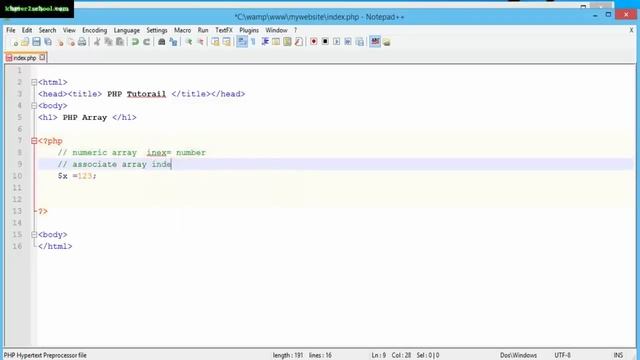Save the file with the floppy disk icon
This screenshot has height=360, width=640.
tap(36, 42)
